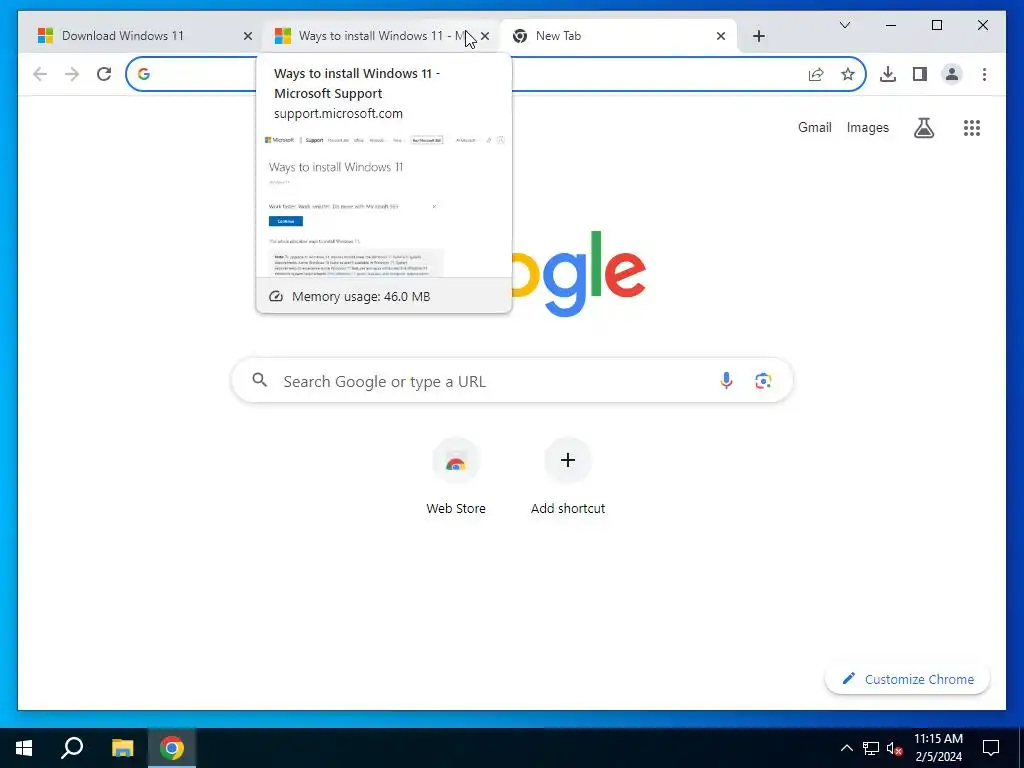This screenshot has height=768, width=1024.
Task: Go forward using the forward arrow
Action: [72, 74]
